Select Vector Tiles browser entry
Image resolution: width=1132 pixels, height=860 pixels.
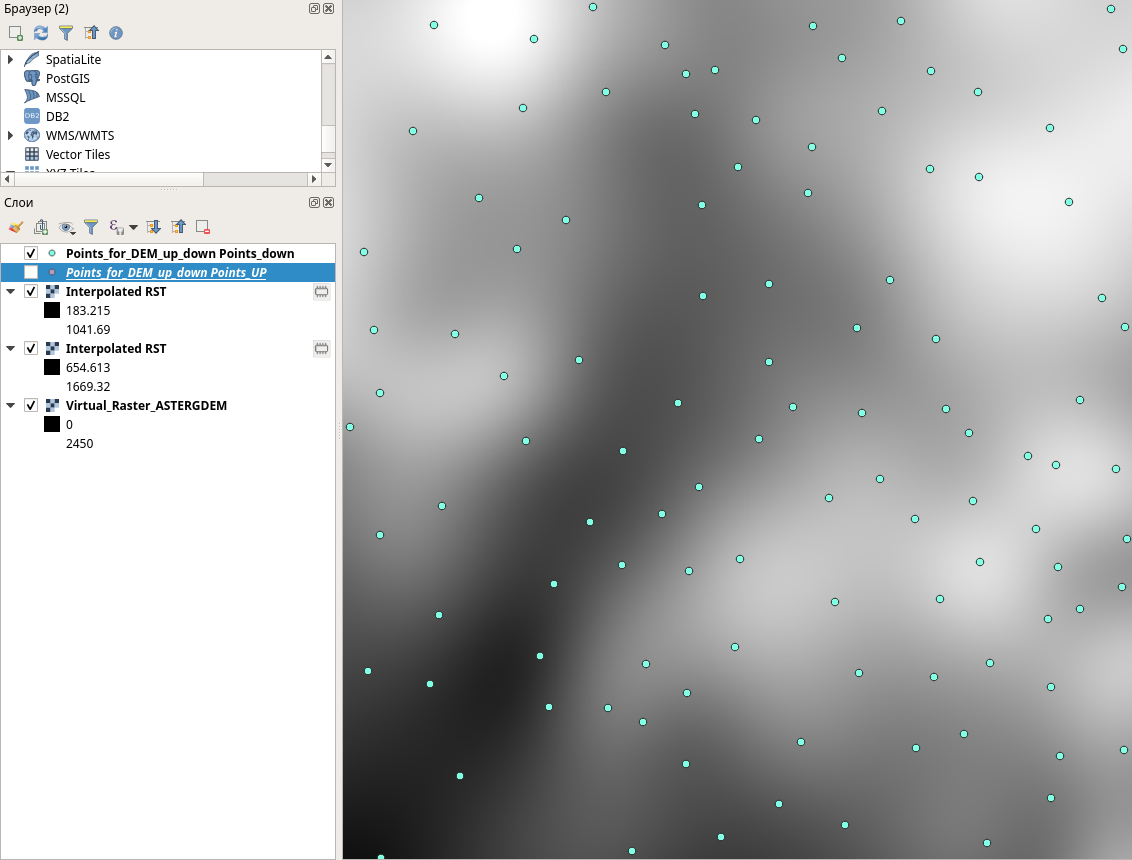point(77,155)
